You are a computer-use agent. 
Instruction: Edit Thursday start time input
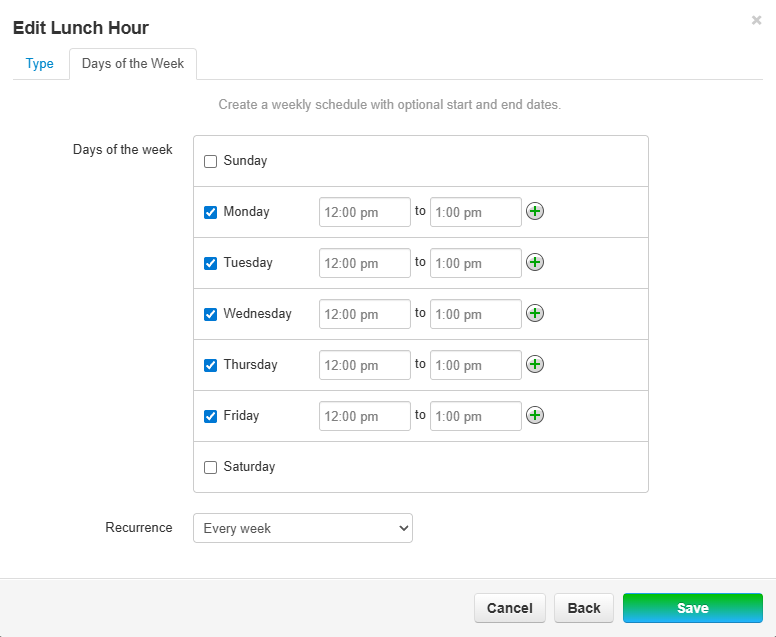coord(364,365)
